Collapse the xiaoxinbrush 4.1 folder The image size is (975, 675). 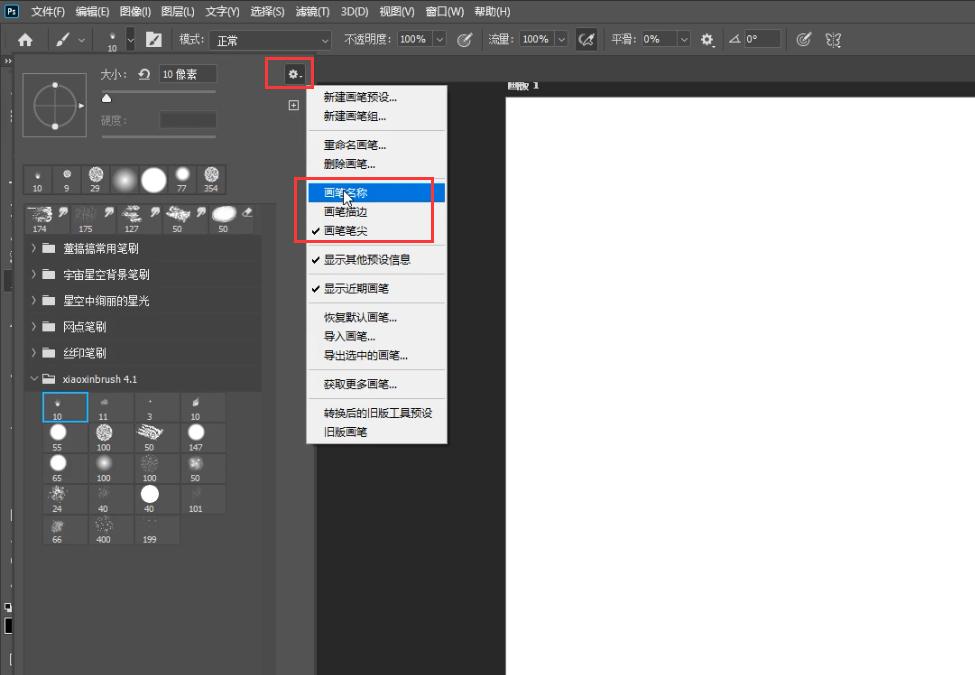[x=35, y=379]
